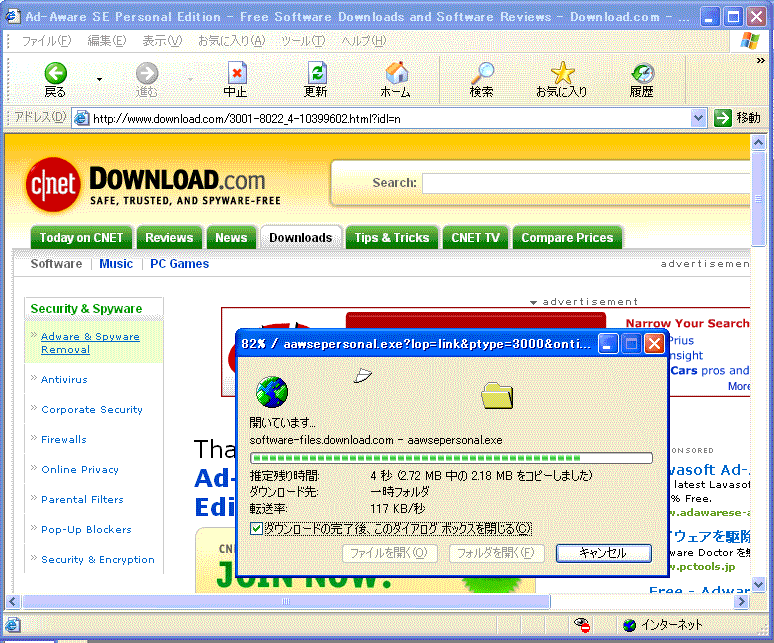
Task: Click the scroll left arrow
Action: pos(13,602)
